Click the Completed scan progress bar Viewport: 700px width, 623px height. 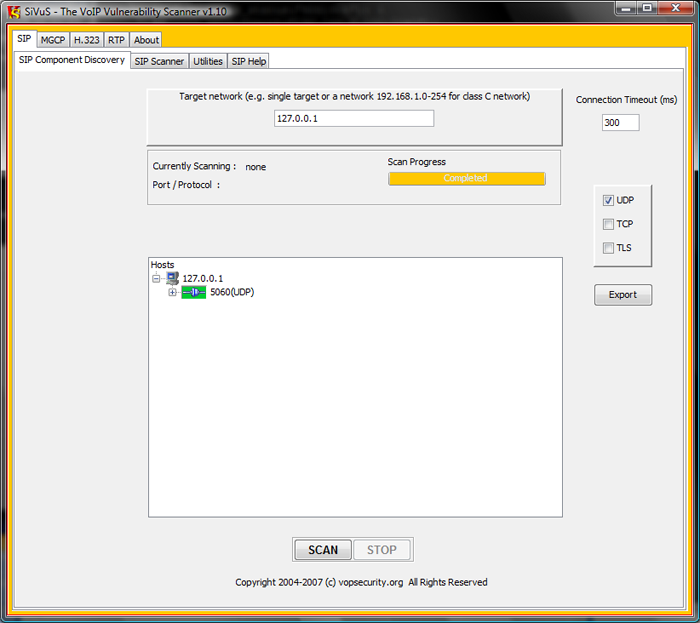[467, 179]
